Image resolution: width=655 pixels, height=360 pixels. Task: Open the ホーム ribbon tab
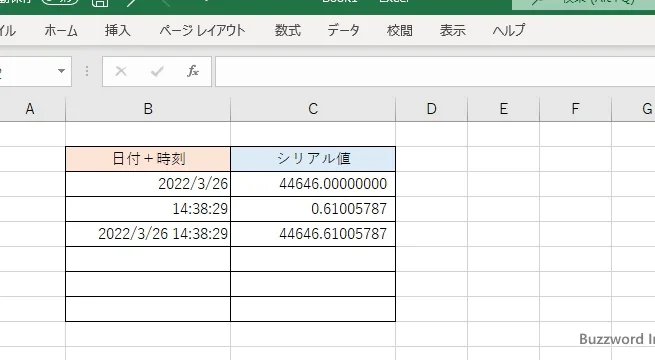(x=61, y=30)
